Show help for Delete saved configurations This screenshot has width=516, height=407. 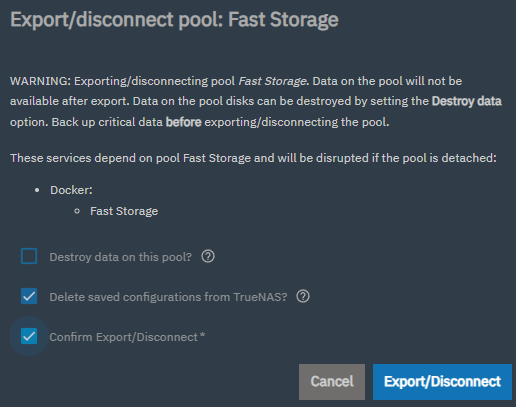(303, 296)
